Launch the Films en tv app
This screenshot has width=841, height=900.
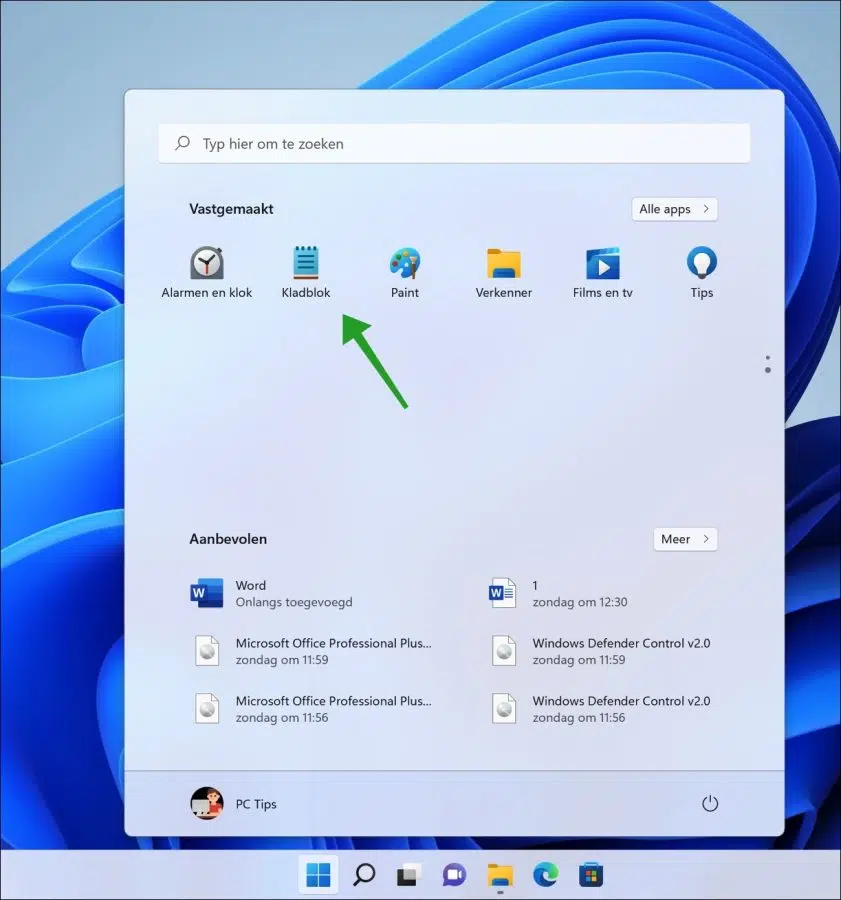pos(603,273)
